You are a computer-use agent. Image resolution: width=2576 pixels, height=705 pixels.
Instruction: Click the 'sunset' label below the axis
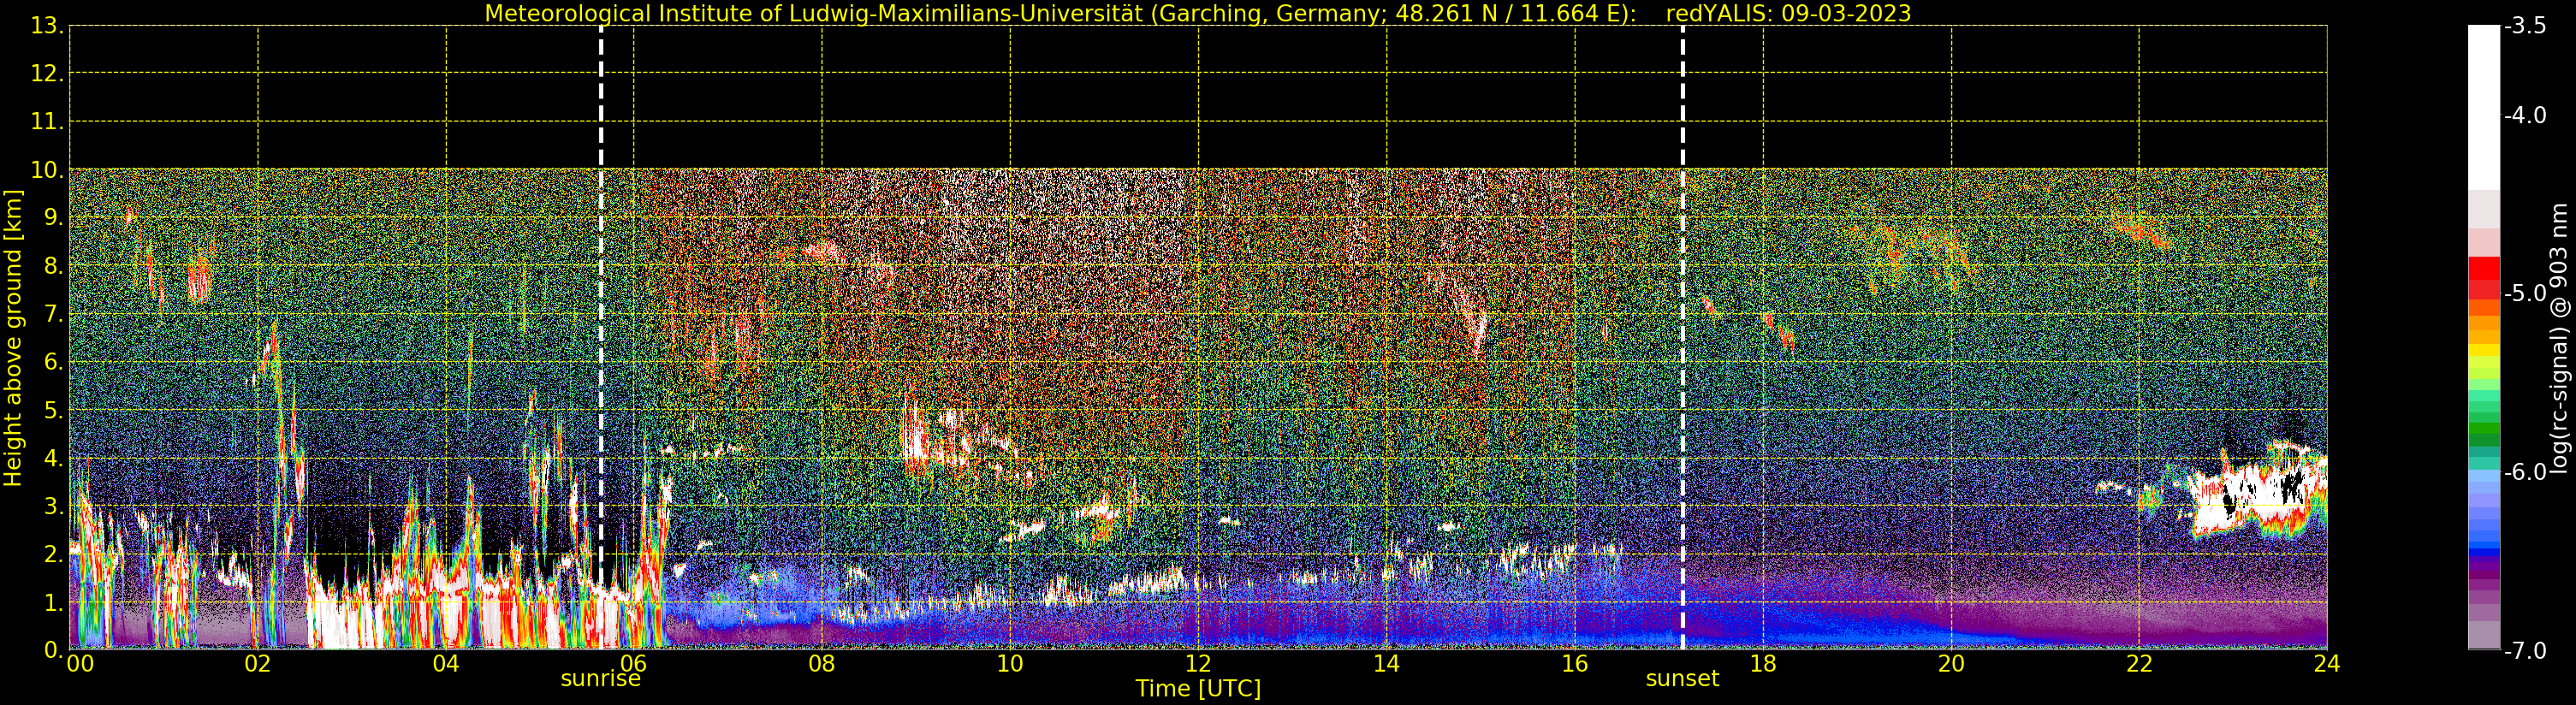point(1682,679)
